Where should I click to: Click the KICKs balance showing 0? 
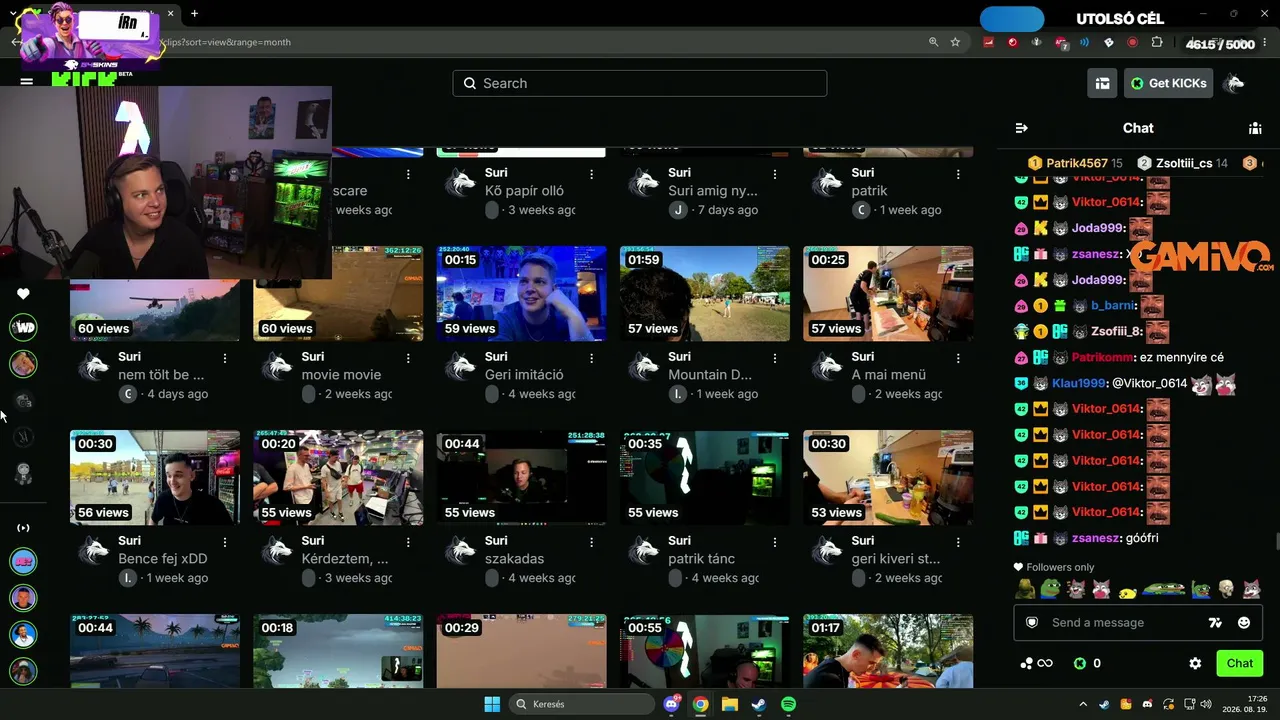click(x=1088, y=663)
